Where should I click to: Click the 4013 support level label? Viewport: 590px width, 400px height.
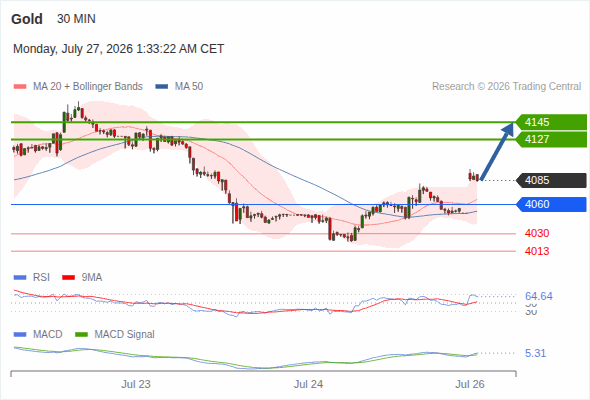click(x=537, y=251)
